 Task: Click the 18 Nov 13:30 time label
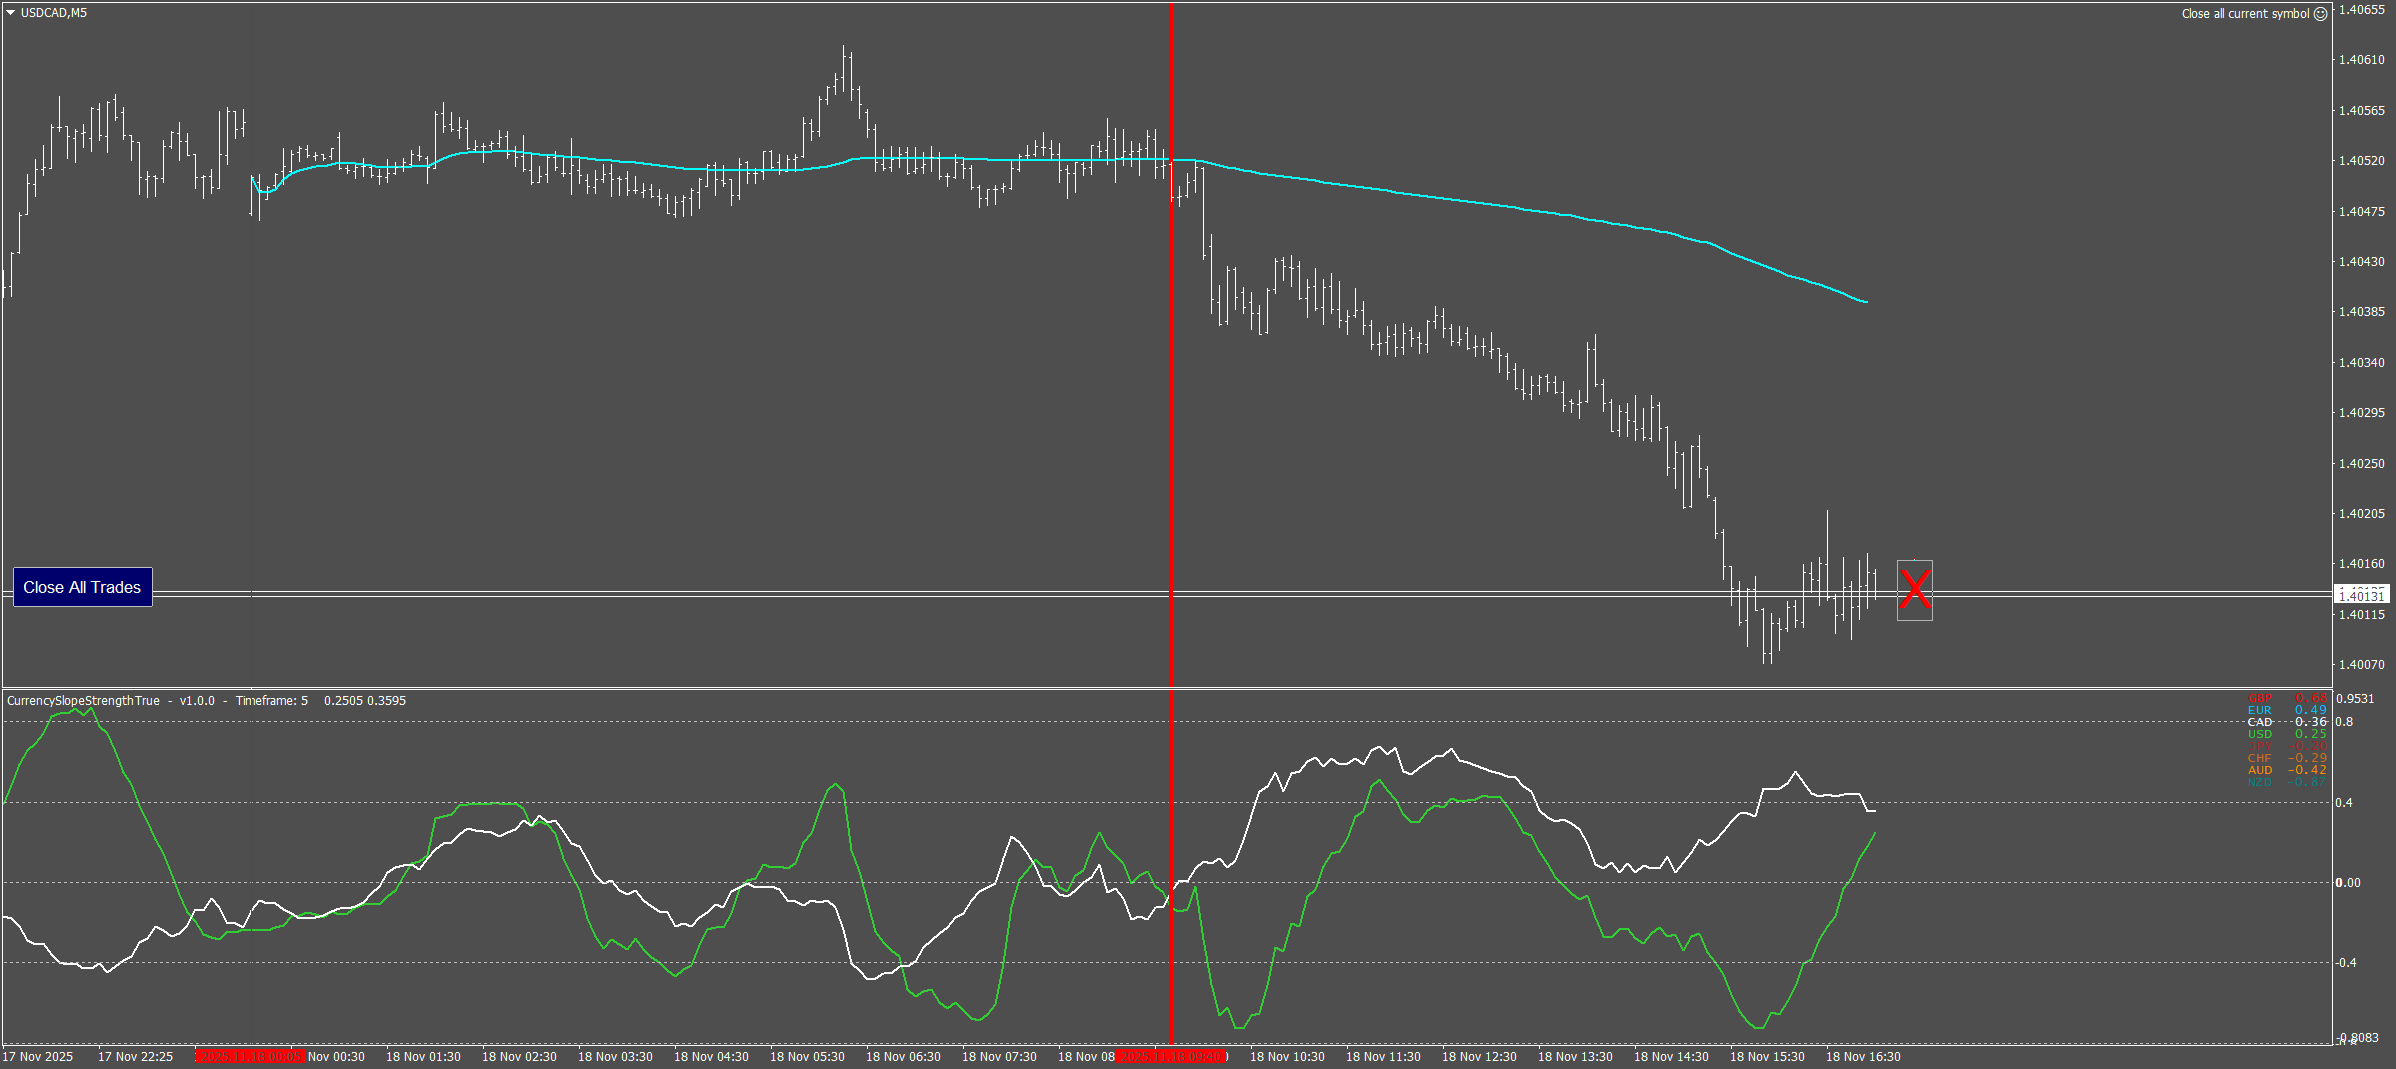click(x=1575, y=1057)
